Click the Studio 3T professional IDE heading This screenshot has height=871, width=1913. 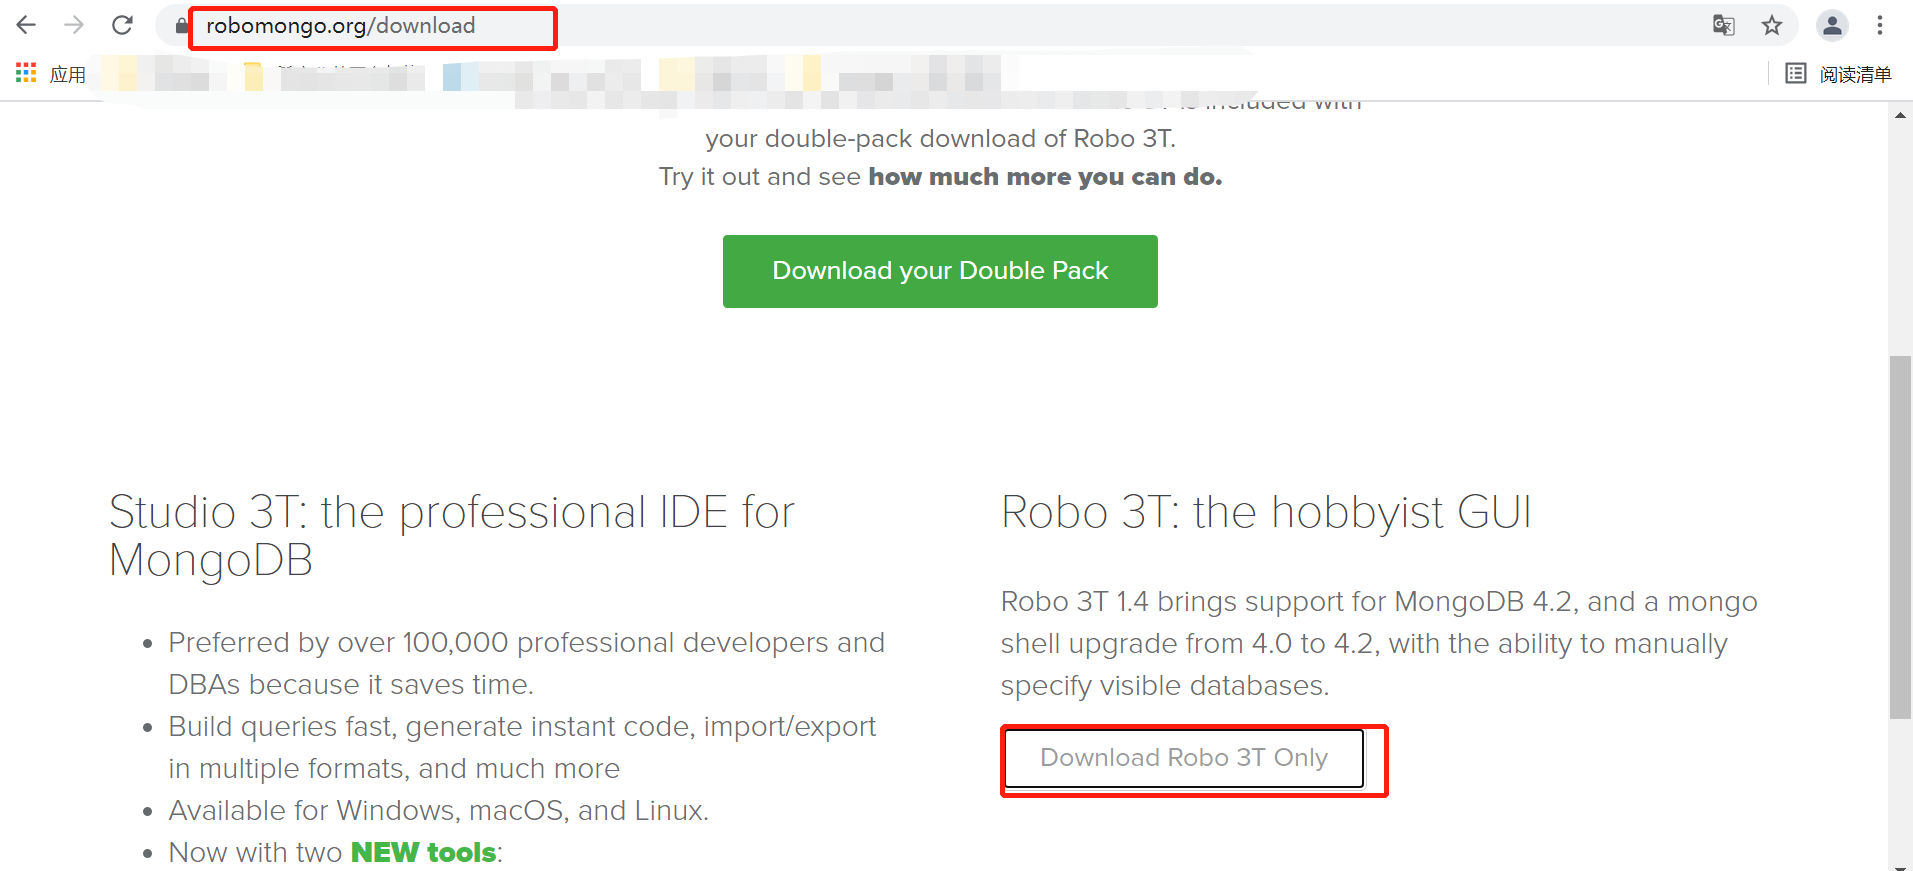coord(452,536)
